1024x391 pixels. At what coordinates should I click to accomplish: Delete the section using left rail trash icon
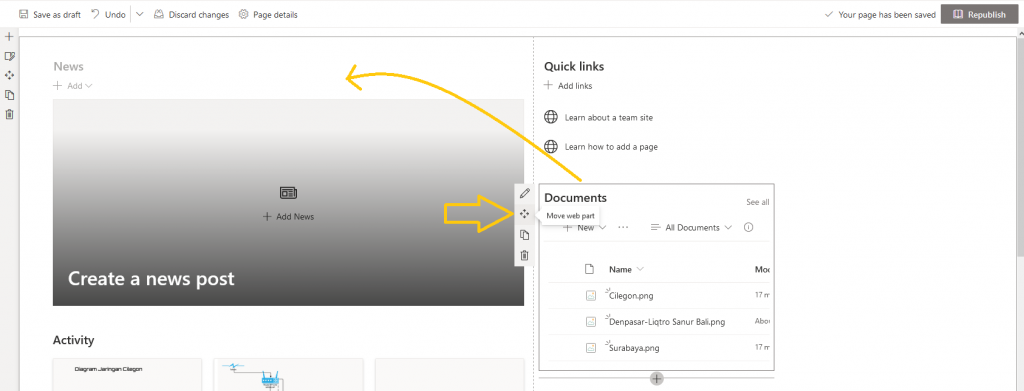pyautogui.click(x=9, y=114)
